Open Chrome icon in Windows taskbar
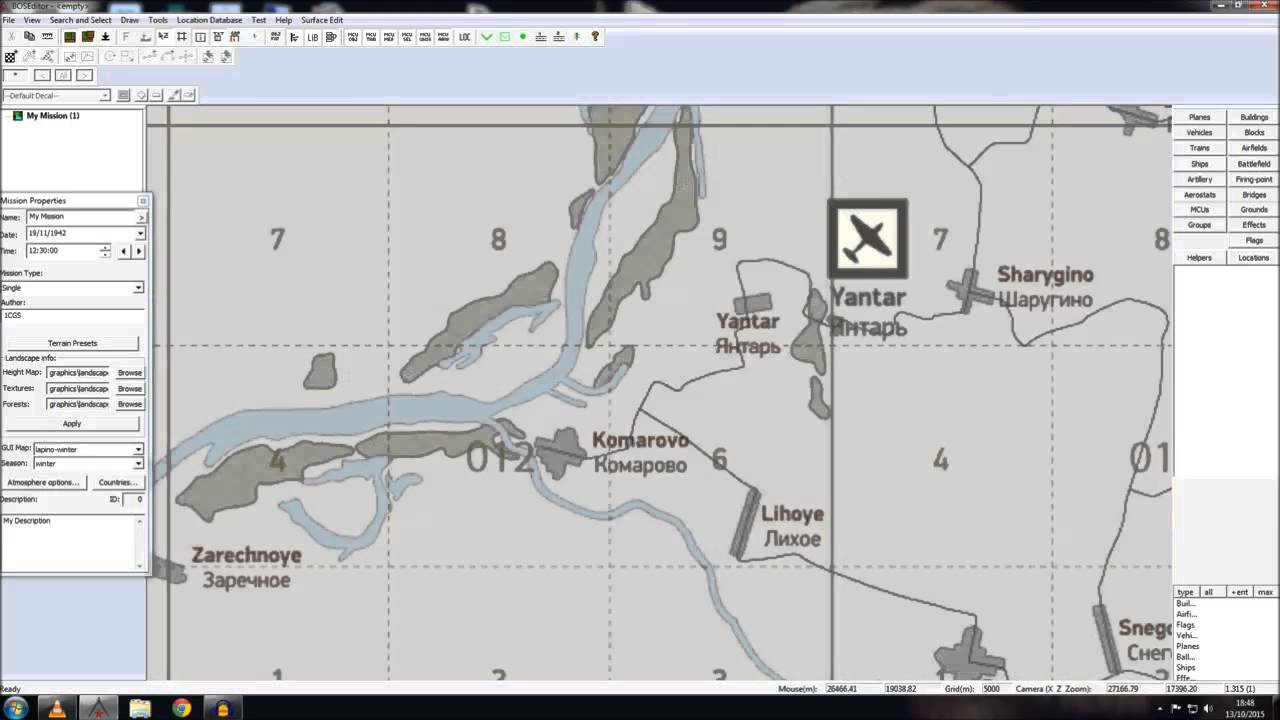 181,708
